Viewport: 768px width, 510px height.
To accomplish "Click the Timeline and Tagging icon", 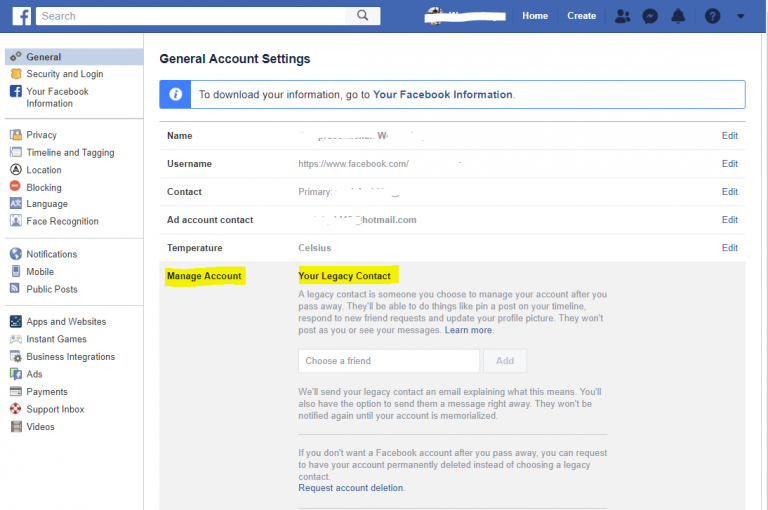I will [16, 152].
